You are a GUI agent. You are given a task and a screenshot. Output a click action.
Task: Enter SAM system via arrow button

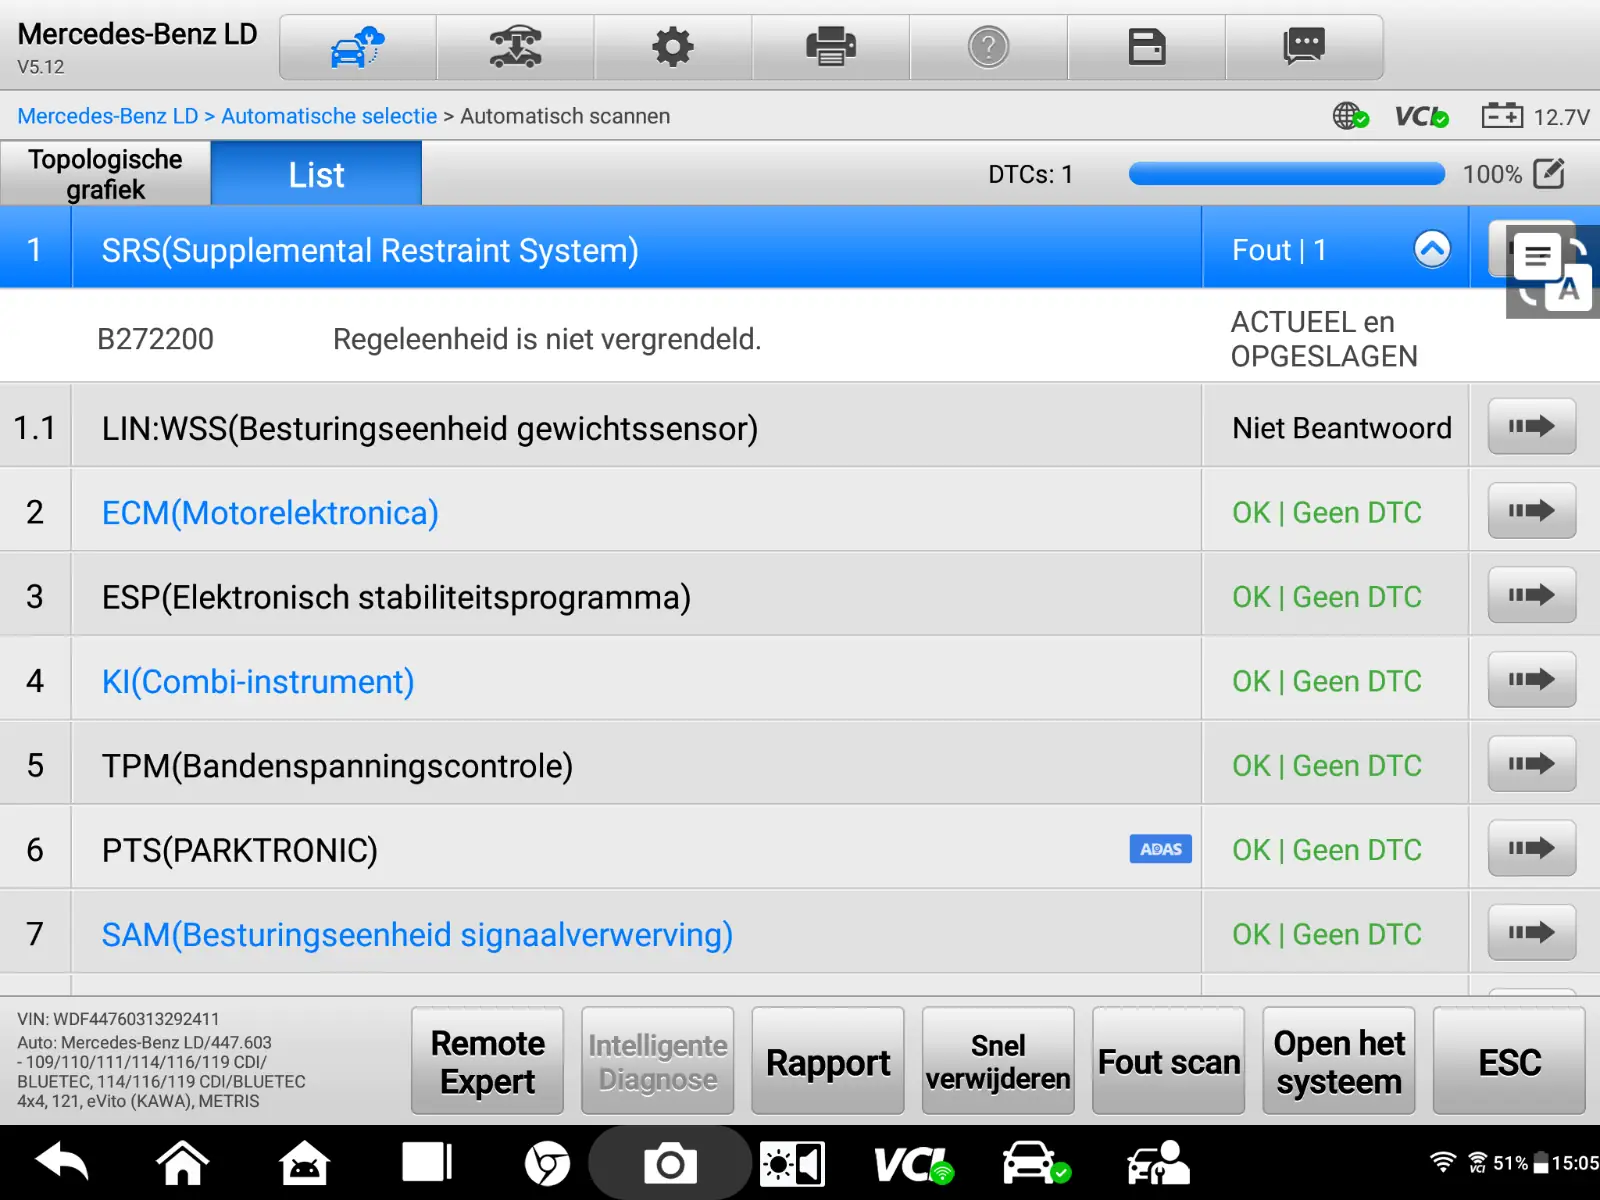pyautogui.click(x=1532, y=933)
